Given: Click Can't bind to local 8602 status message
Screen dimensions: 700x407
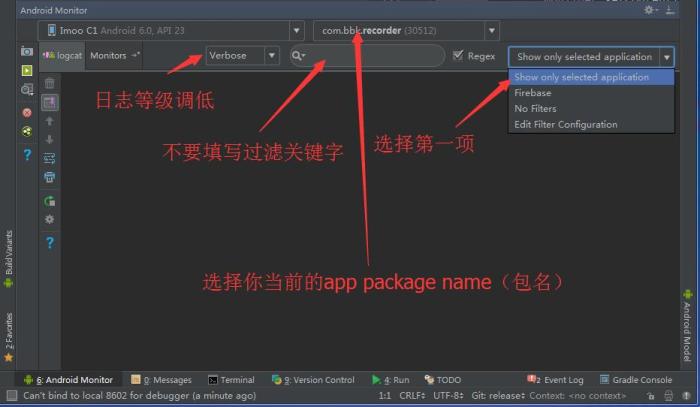Looking at the screenshot, I should (x=139, y=395).
